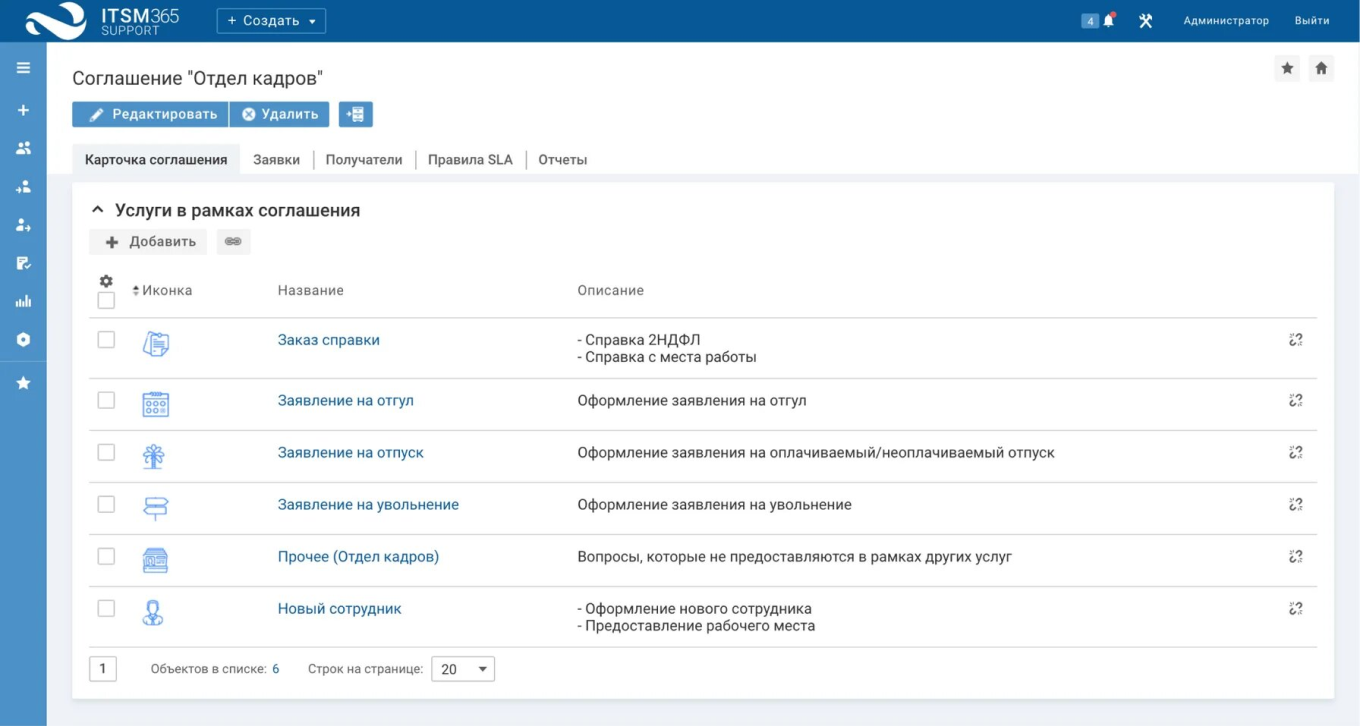Open the hamburger menu in the sidebar
This screenshot has width=1360, height=726.
(x=23, y=68)
